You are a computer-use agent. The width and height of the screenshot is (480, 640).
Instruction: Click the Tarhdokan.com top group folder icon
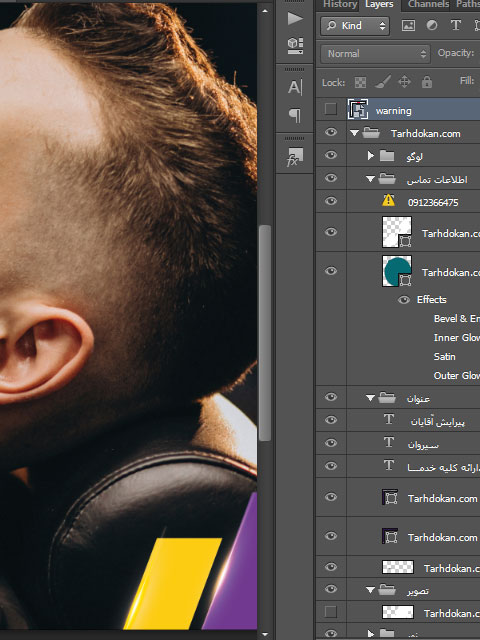click(371, 133)
